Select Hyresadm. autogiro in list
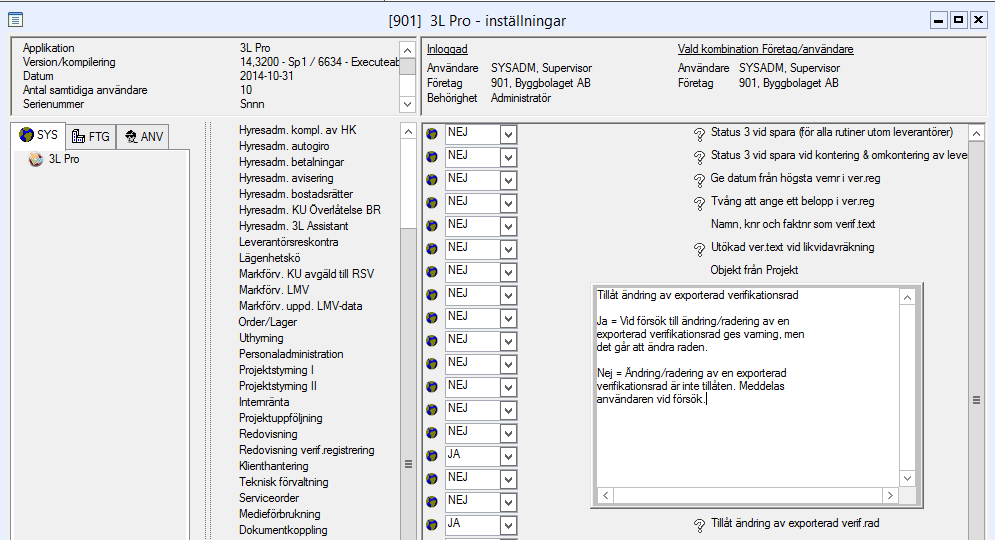Screen dimensions: 995x540 [x=284, y=146]
